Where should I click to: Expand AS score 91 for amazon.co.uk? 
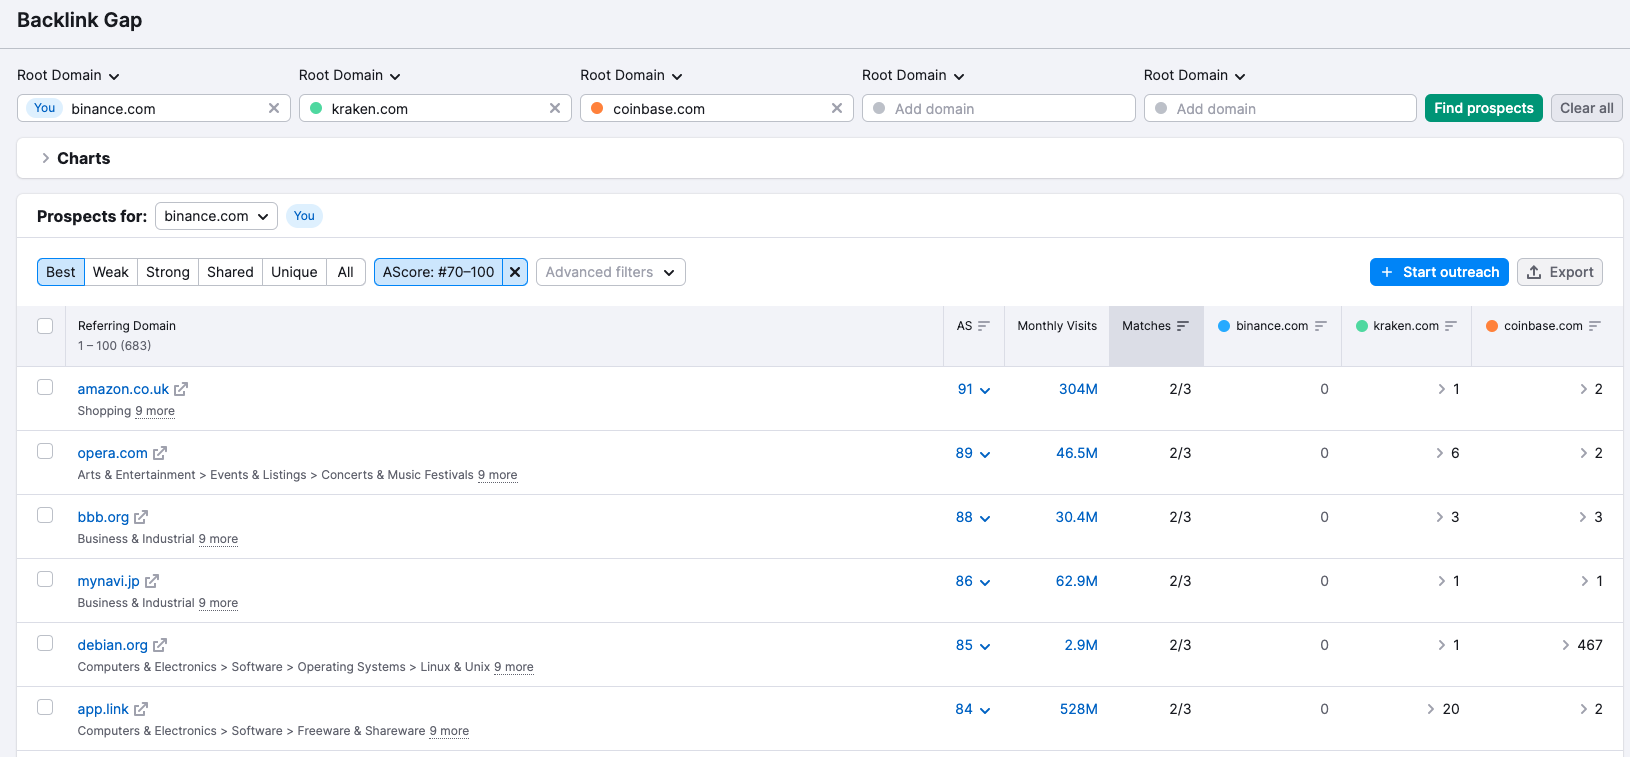click(974, 389)
